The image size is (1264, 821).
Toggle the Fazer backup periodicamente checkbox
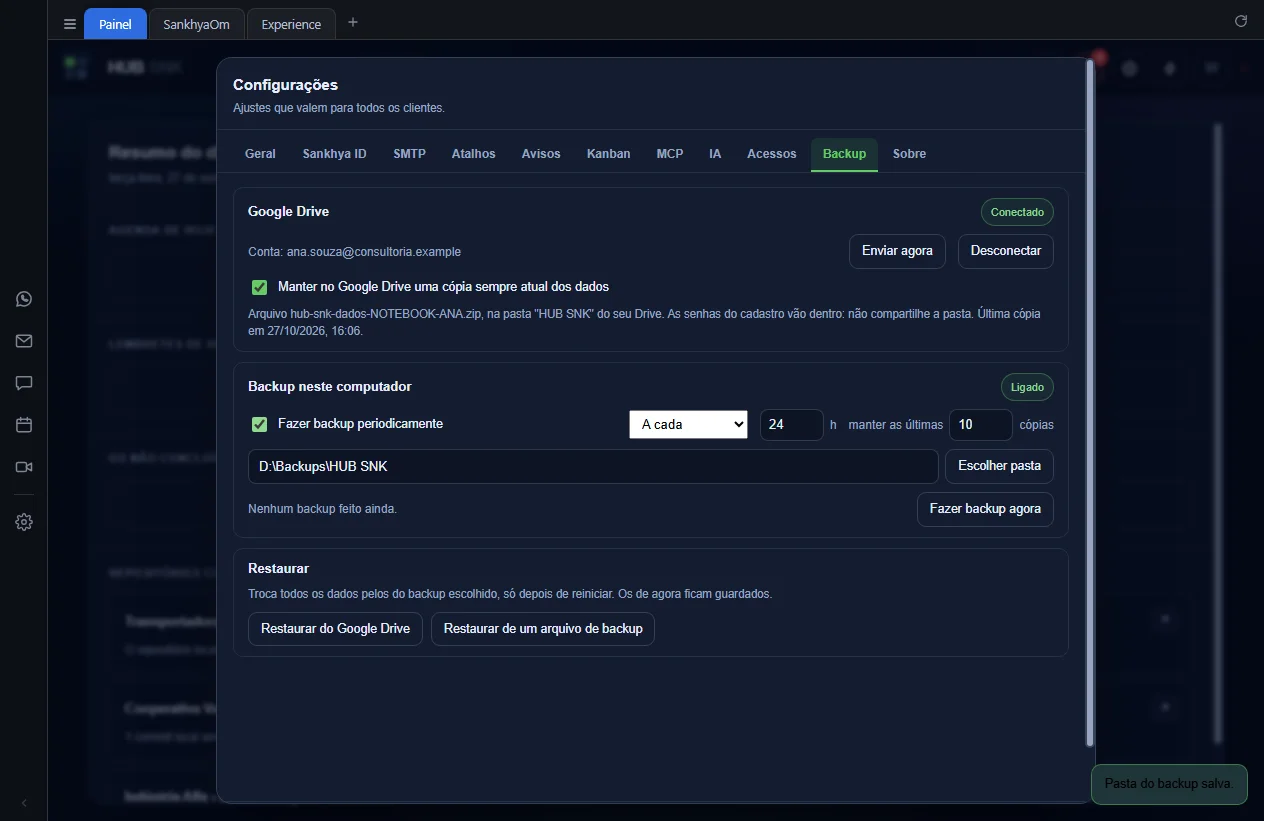point(260,424)
